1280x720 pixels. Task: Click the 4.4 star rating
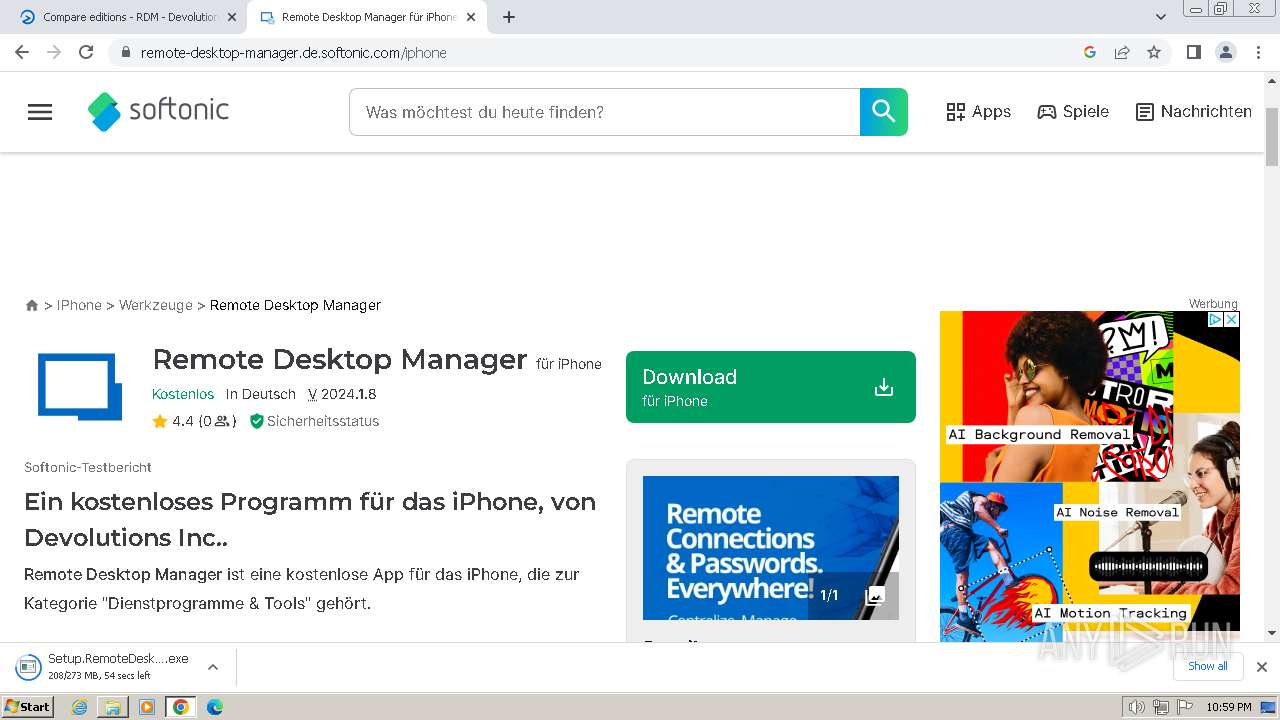pyautogui.click(x=173, y=422)
